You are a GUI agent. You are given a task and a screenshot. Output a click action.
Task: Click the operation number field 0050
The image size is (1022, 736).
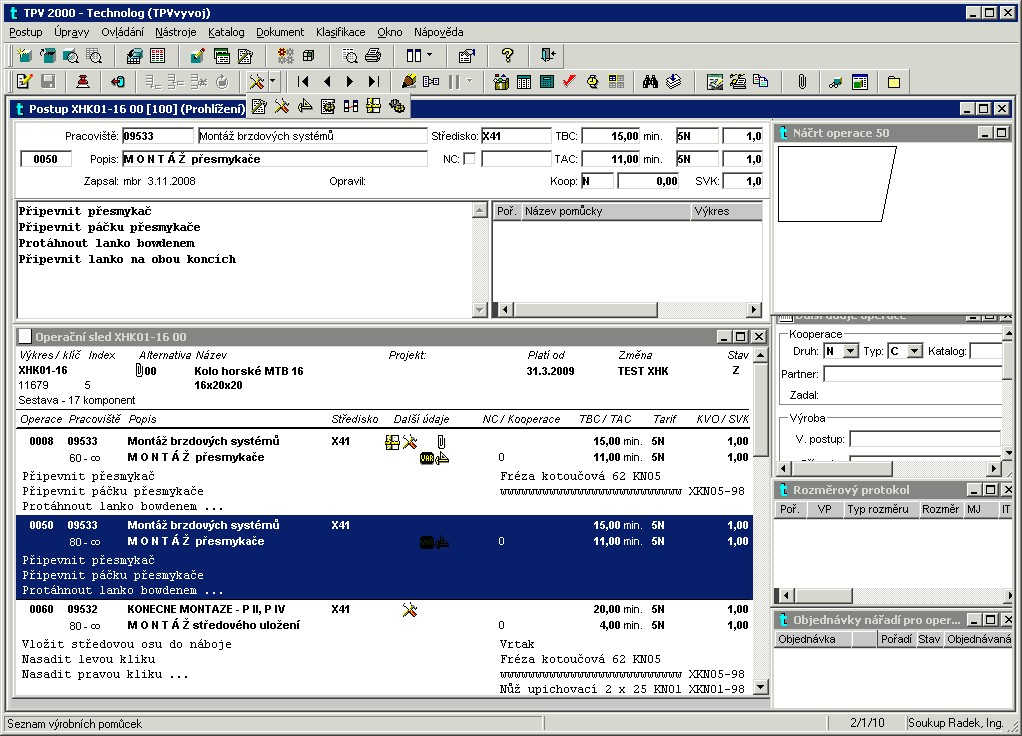46,159
